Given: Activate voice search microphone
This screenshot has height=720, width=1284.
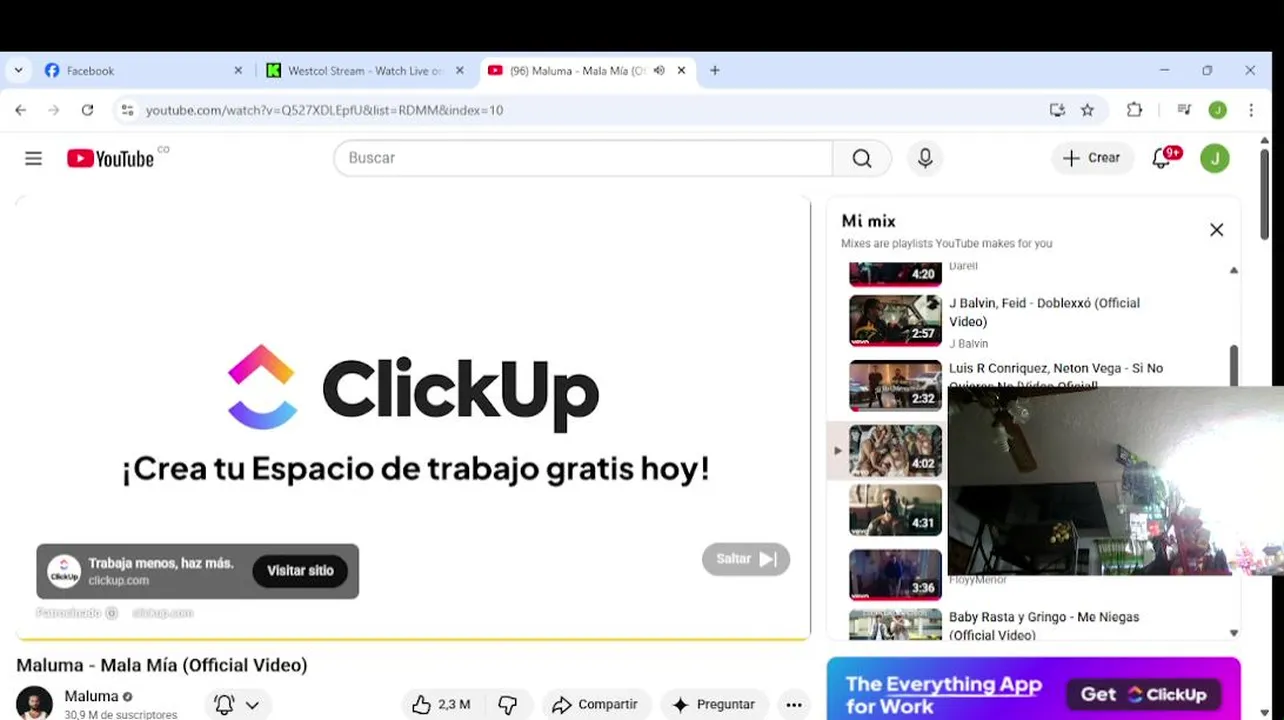Looking at the screenshot, I should pos(925,158).
